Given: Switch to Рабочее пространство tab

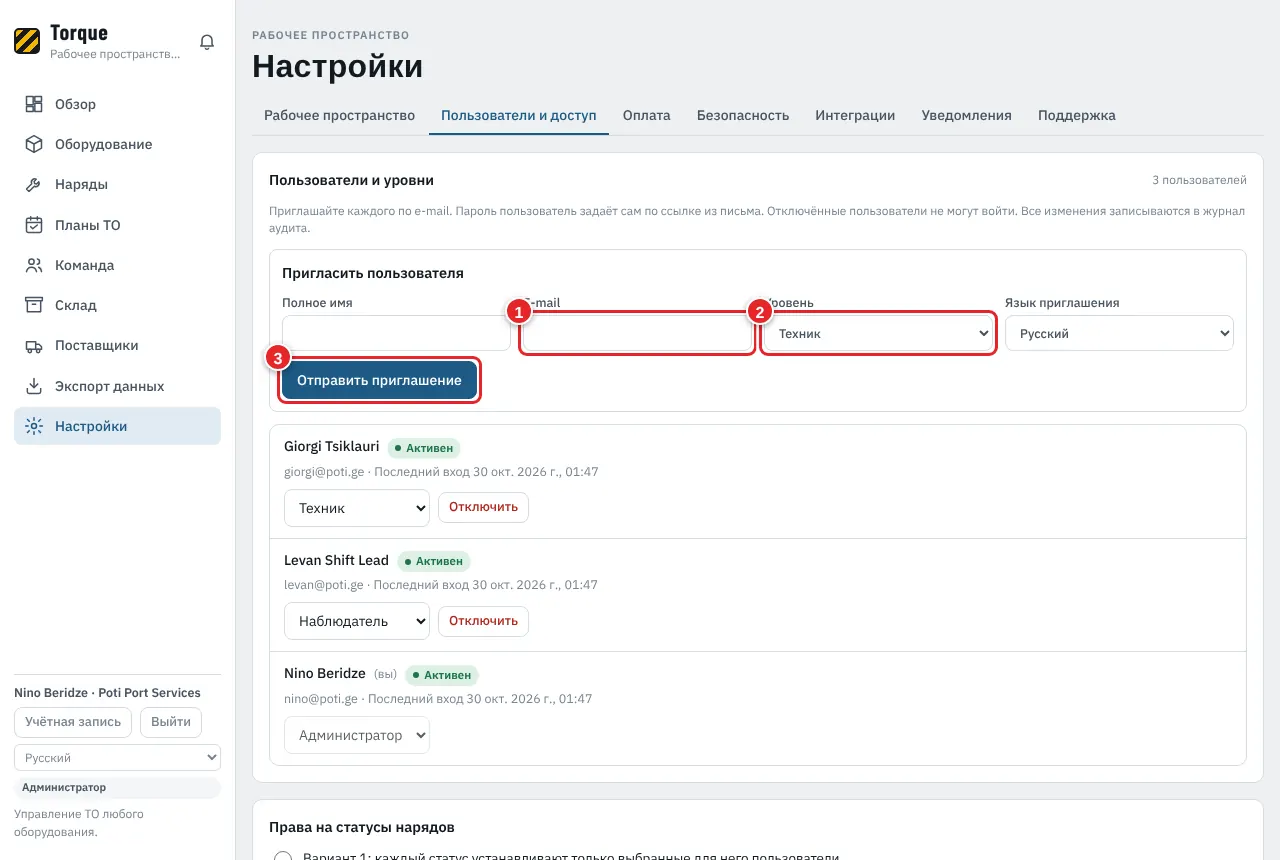Looking at the screenshot, I should (x=339, y=115).
